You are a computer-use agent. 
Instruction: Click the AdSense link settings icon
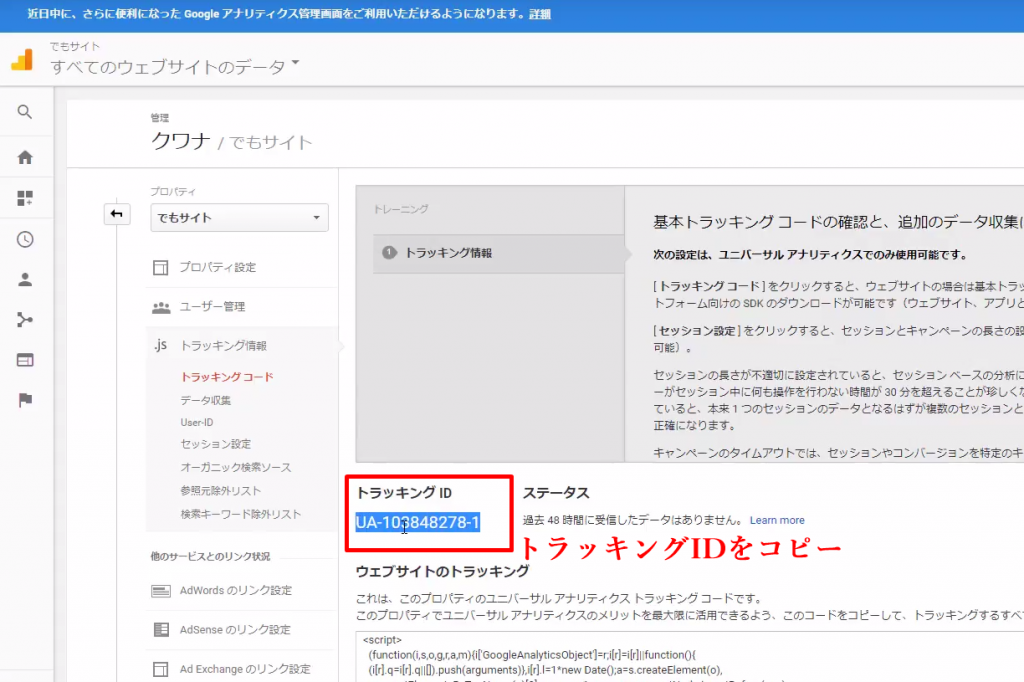[161, 630]
